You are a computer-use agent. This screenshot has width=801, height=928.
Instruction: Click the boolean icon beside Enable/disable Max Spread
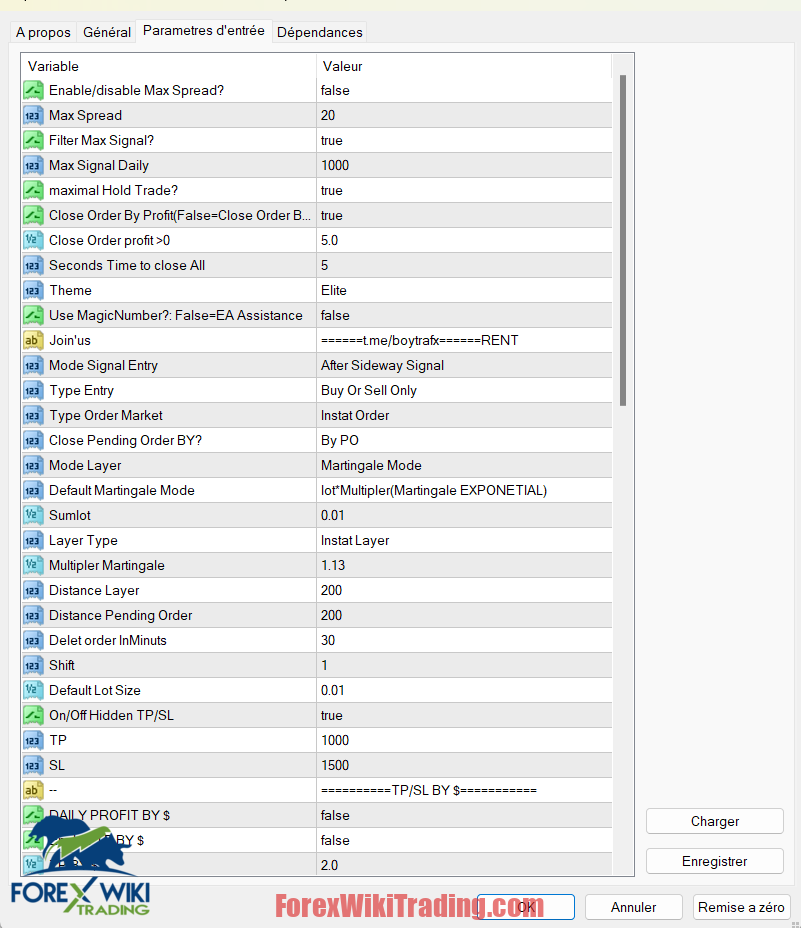point(32,90)
